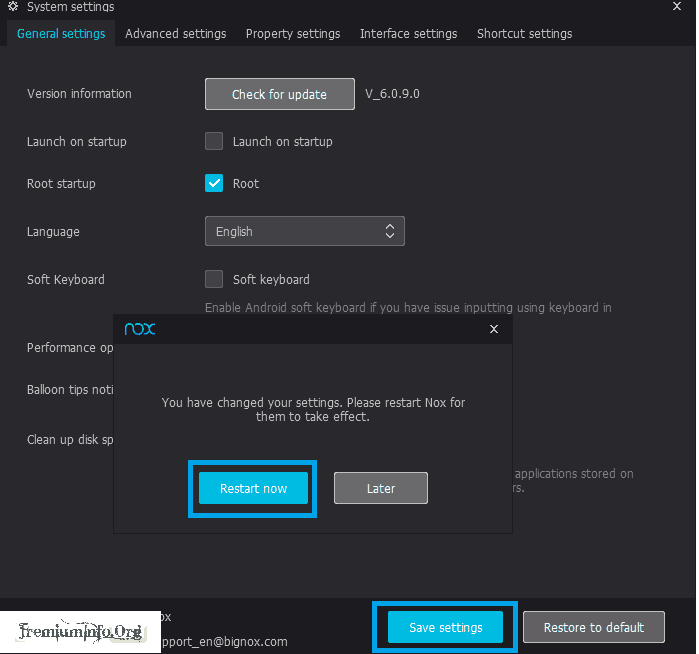Click version number V_6.0.9.0 text
Image resolution: width=699 pixels, height=654 pixels.
point(392,94)
